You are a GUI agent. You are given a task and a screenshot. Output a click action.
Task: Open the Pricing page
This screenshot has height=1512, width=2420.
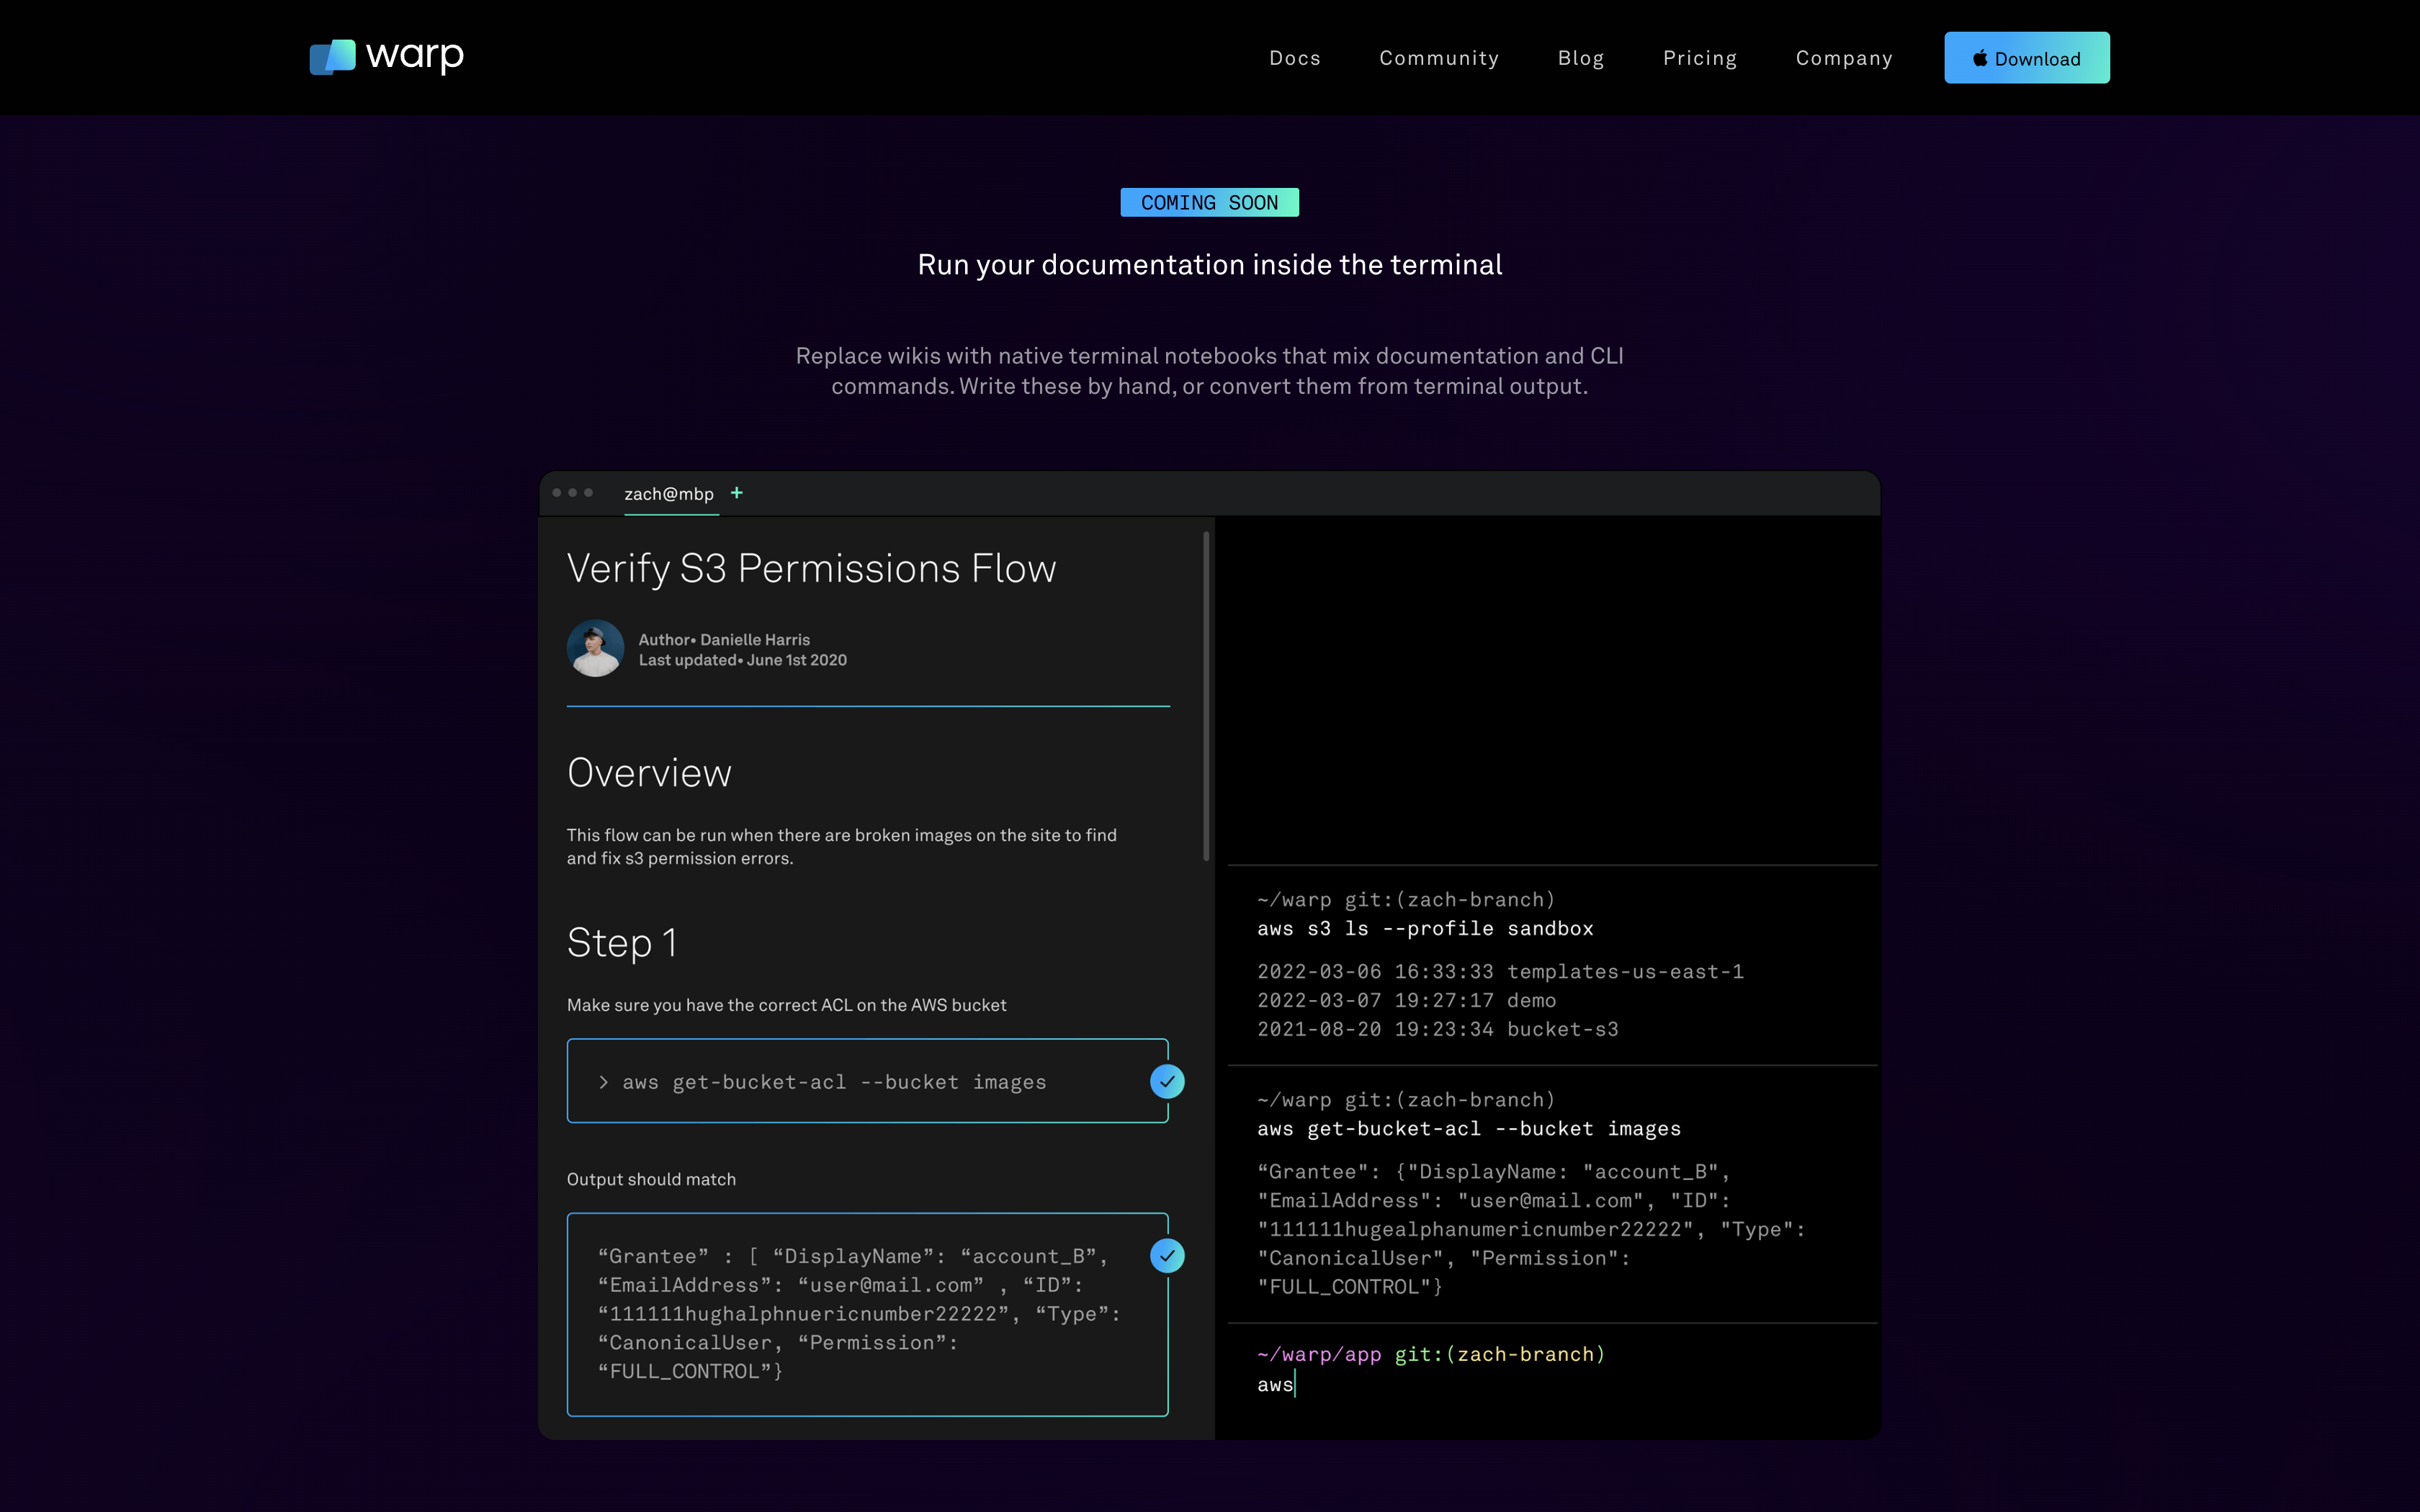tap(1699, 58)
